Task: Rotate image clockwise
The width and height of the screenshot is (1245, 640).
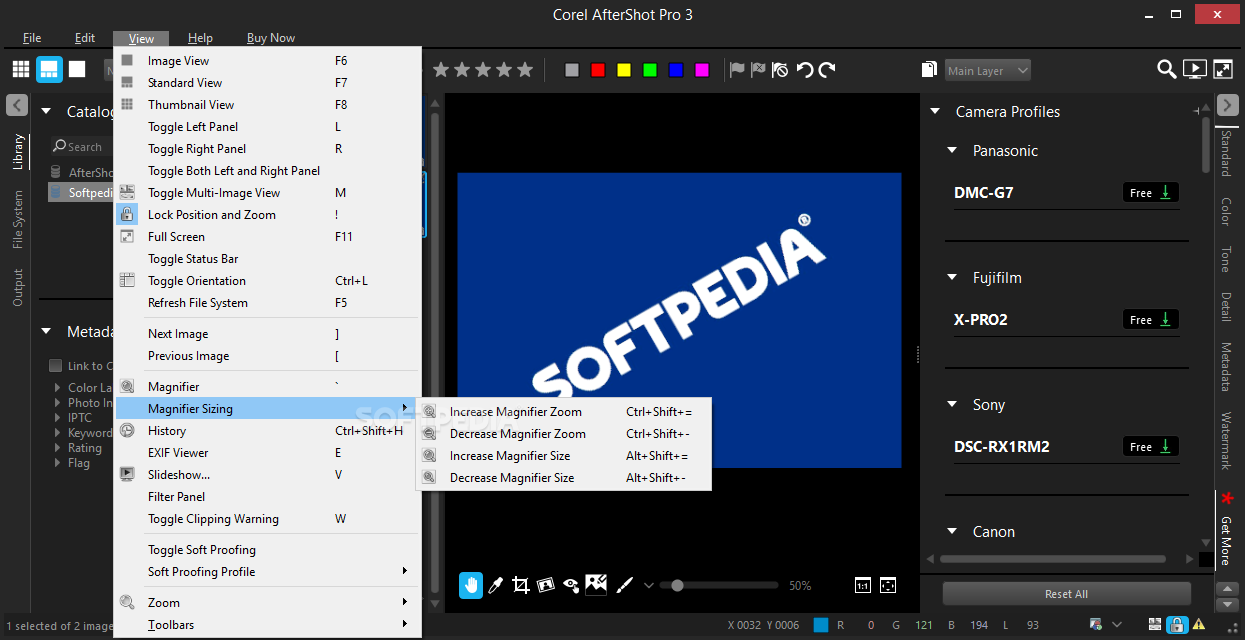Action: (827, 69)
